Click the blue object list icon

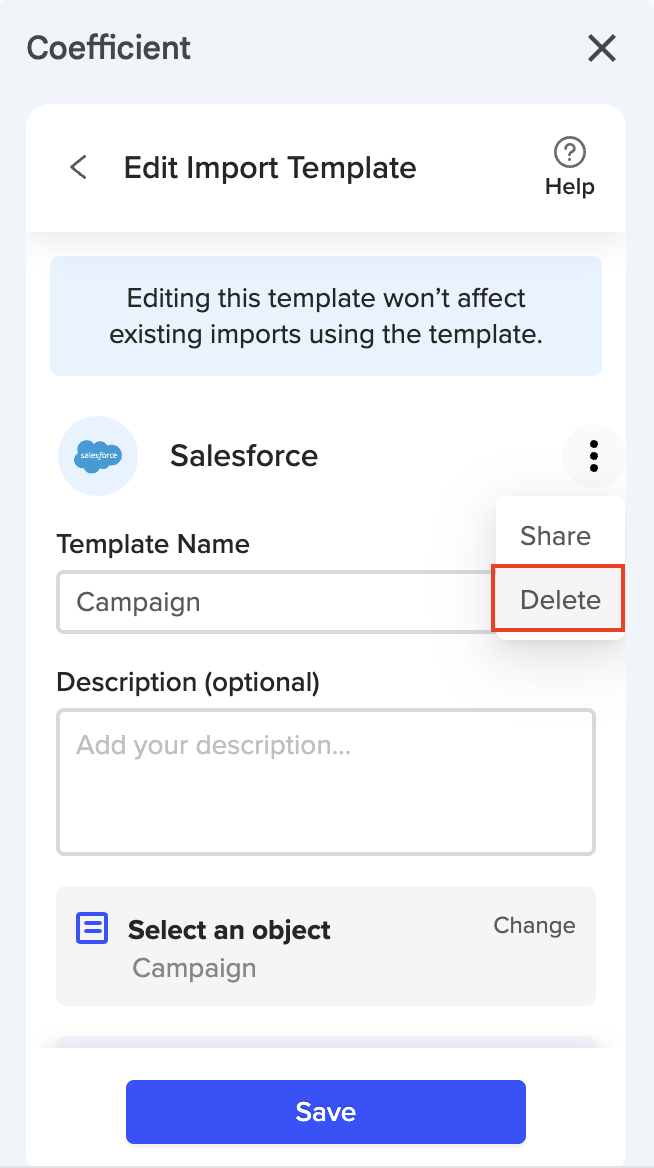pos(92,929)
